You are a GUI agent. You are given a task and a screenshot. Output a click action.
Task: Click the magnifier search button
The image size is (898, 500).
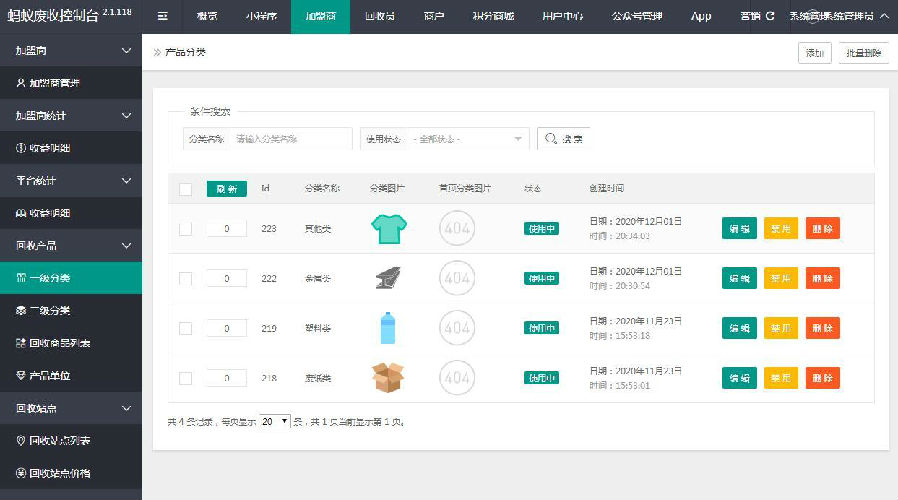tap(564, 139)
